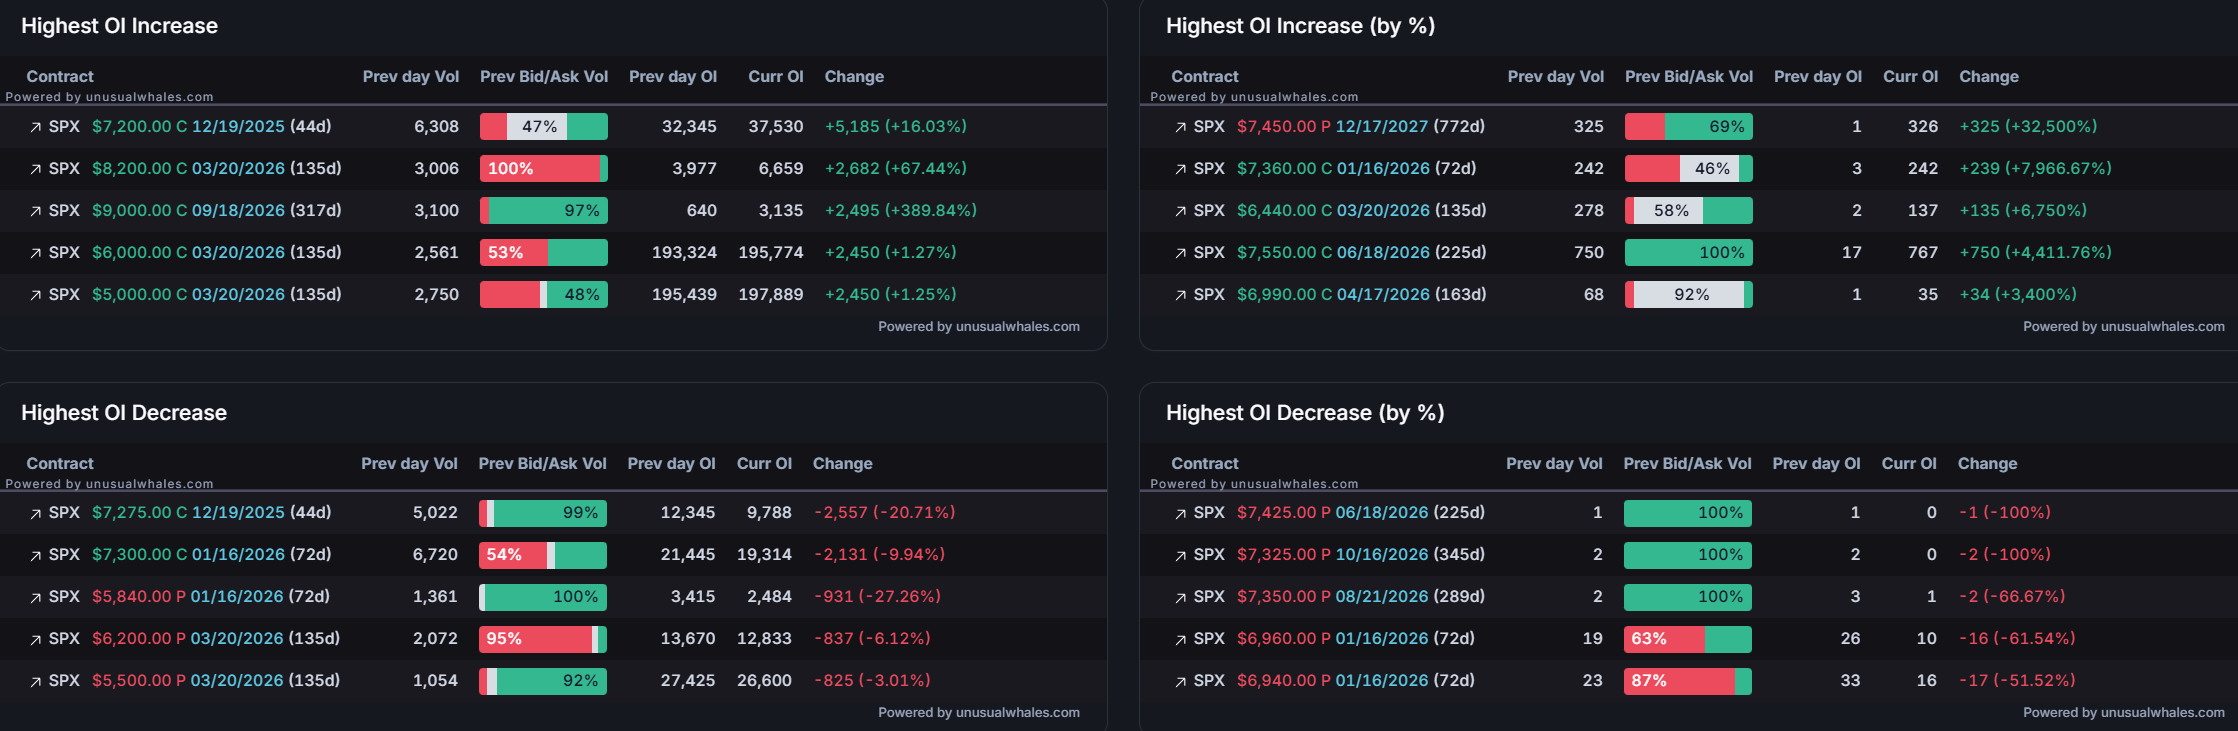Click the 95% bid/ask bar for $6,200.00 P
This screenshot has height=731, width=2238.
pyautogui.click(x=543, y=639)
